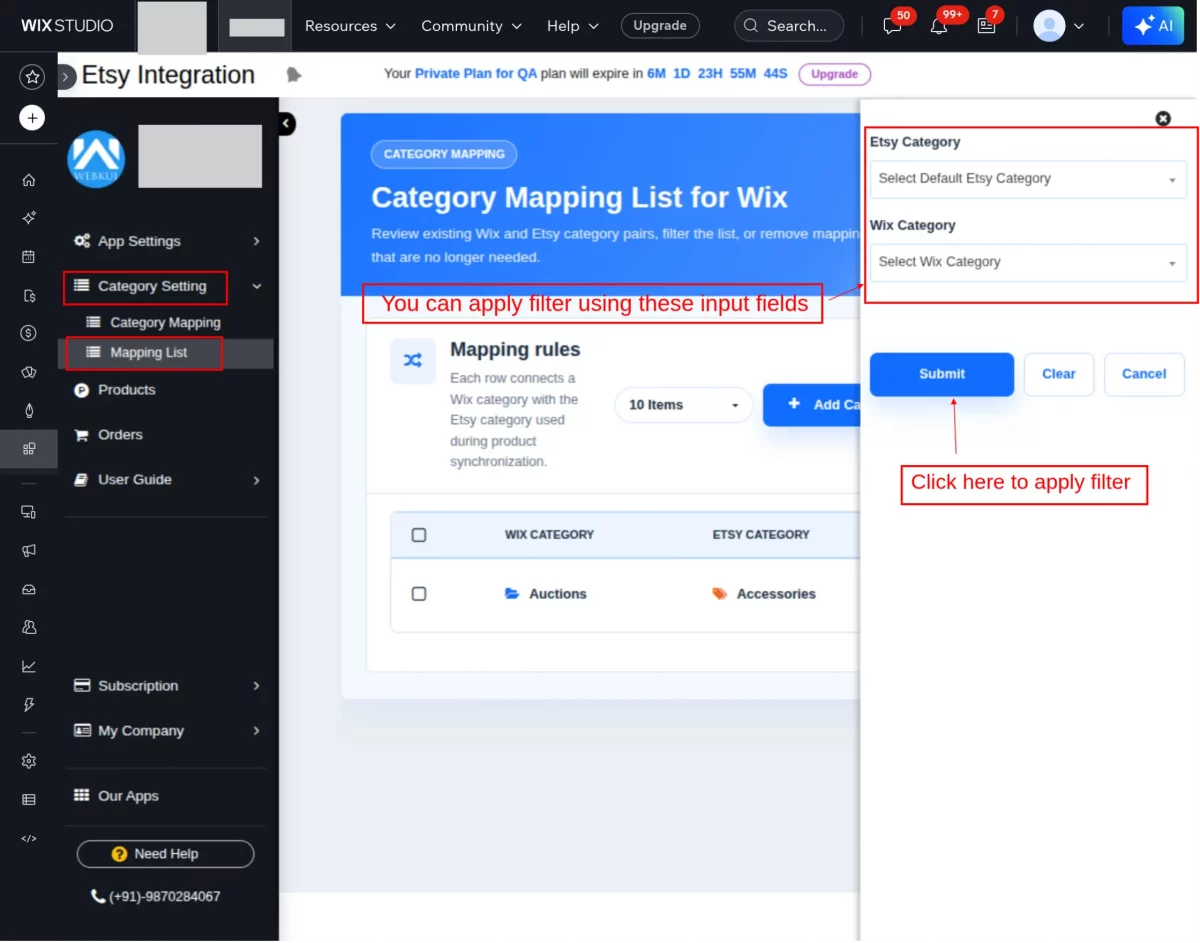Viewport: 1200px width, 943px height.
Task: Click the Upgrade button in top bar
Action: (x=660, y=26)
